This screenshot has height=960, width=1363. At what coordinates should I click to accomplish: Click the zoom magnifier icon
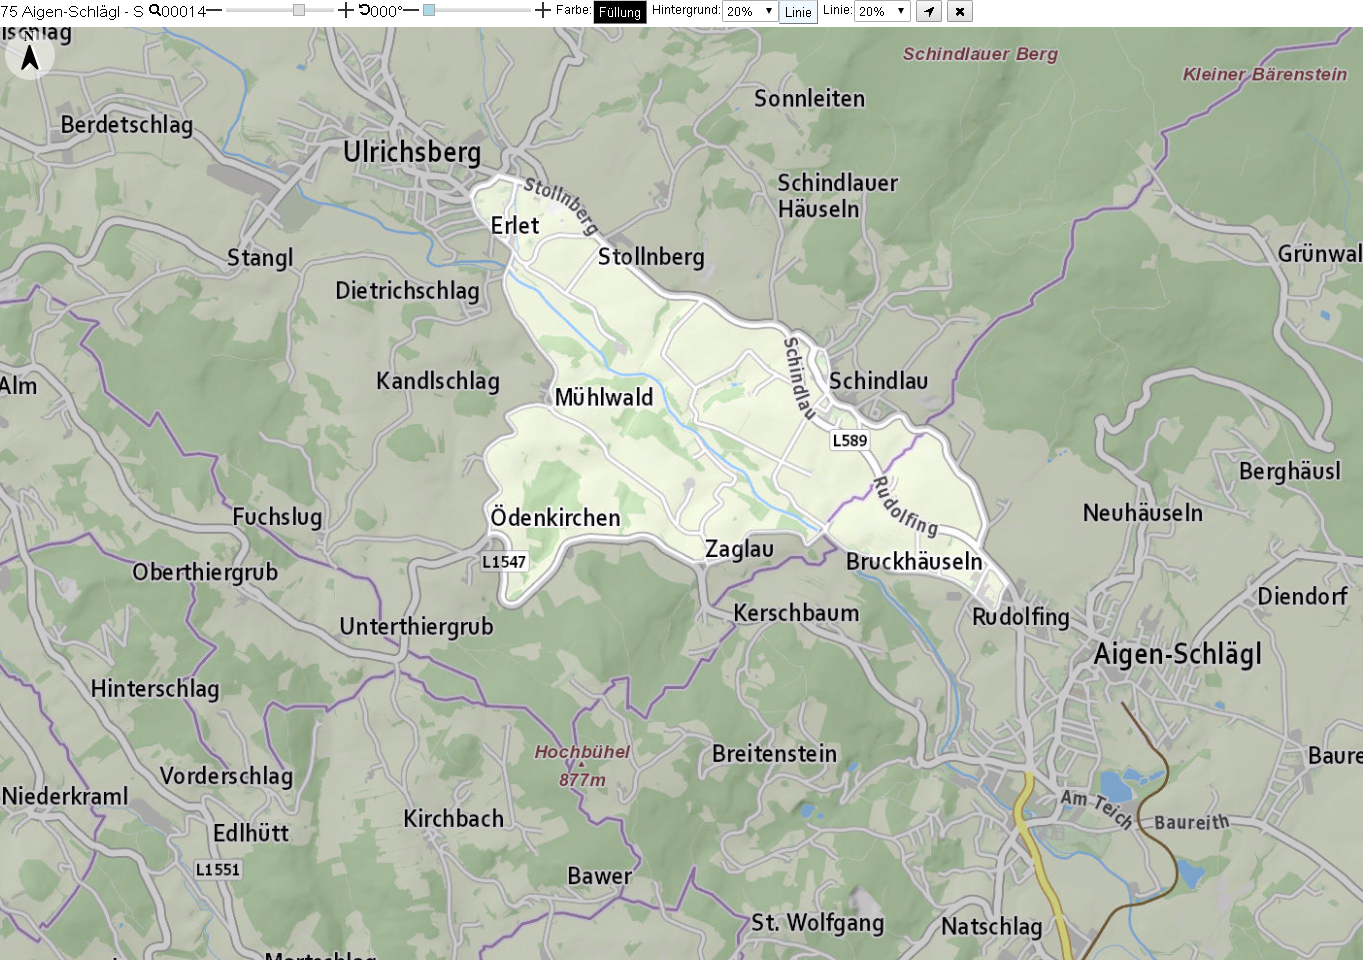coord(154,10)
